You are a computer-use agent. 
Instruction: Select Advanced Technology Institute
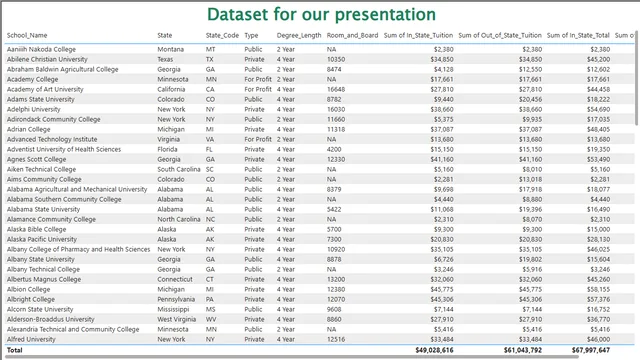point(52,139)
